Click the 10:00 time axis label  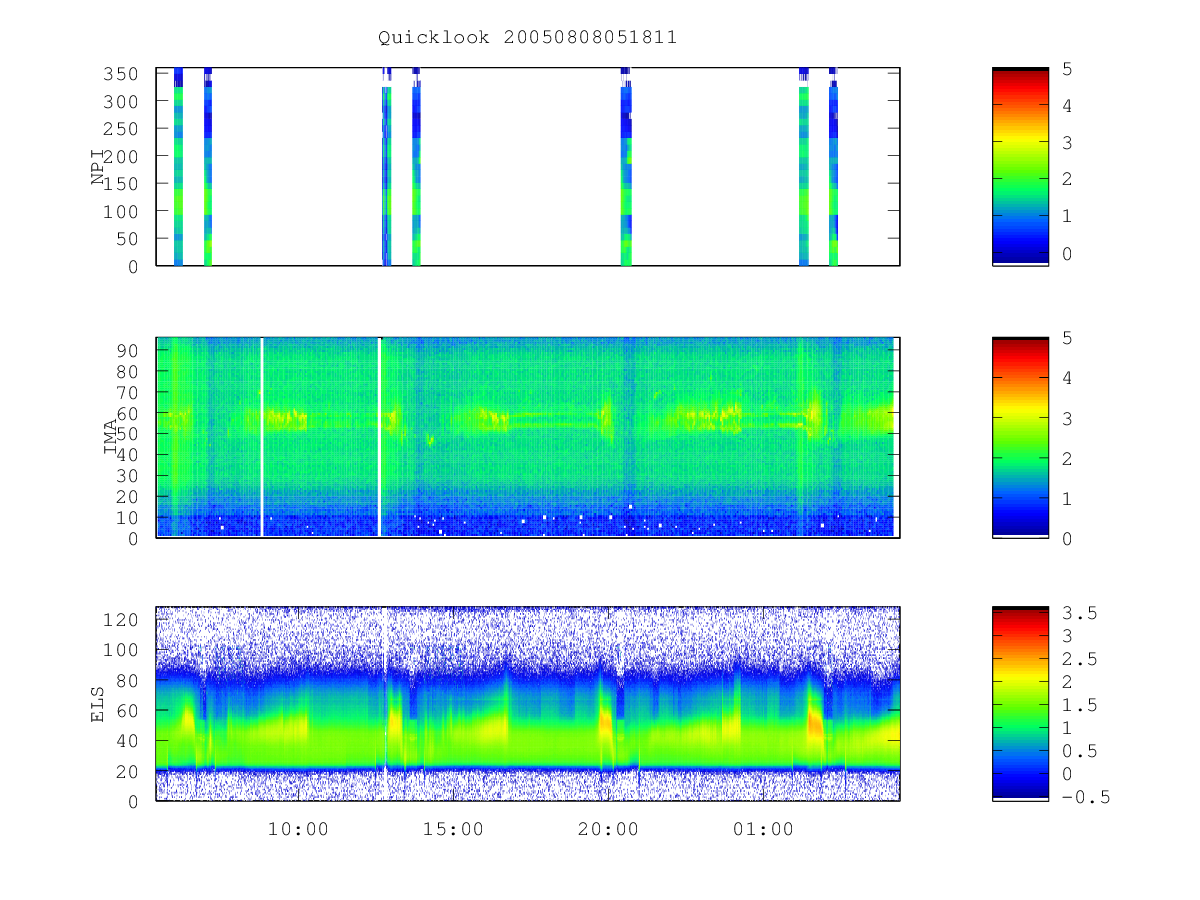(x=298, y=829)
